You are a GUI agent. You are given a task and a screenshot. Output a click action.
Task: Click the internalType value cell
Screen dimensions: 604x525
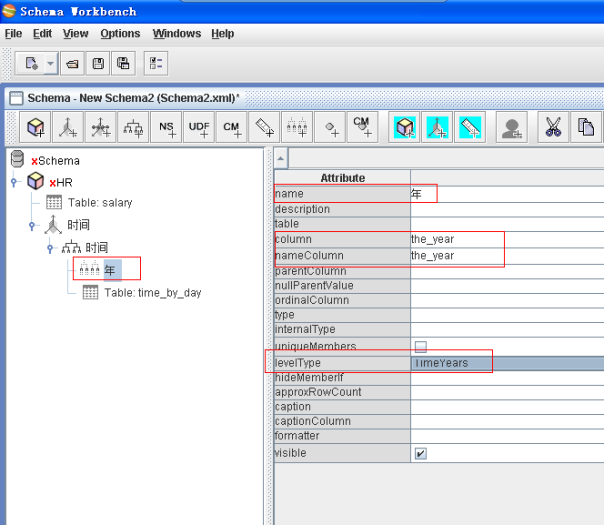point(507,329)
